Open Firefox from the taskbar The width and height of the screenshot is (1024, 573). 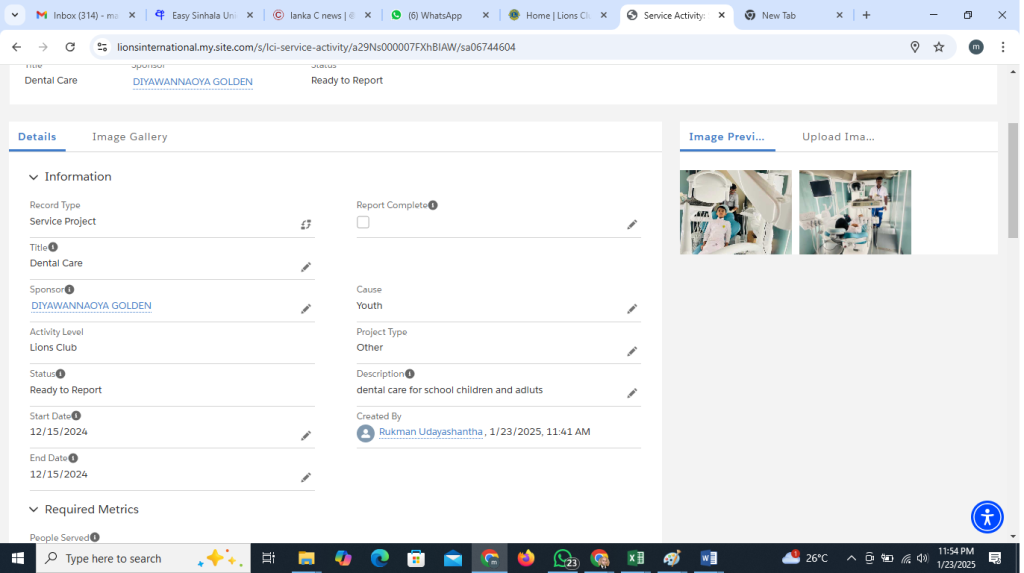pyautogui.click(x=526, y=558)
